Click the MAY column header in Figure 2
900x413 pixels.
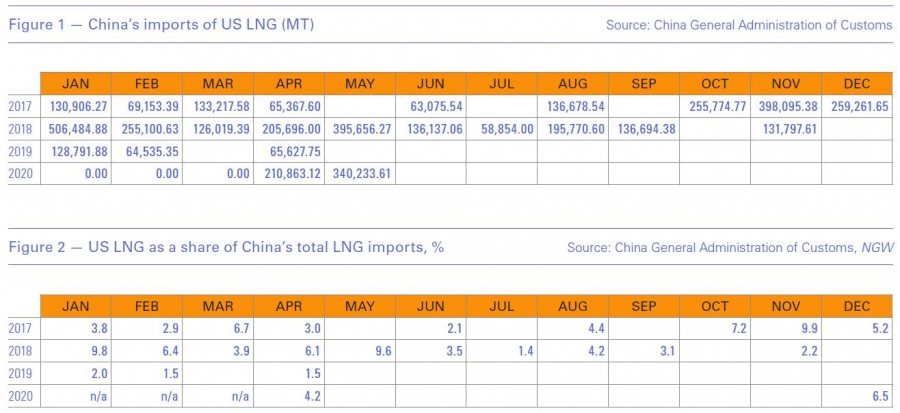pos(359,305)
